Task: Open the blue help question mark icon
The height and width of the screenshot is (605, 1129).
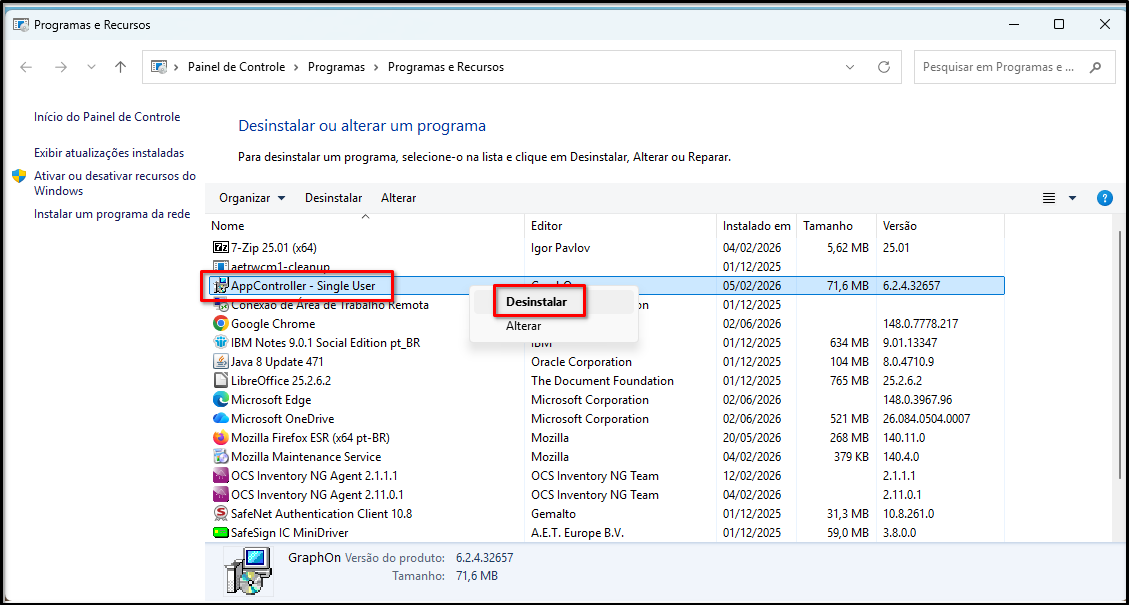Action: click(x=1105, y=198)
